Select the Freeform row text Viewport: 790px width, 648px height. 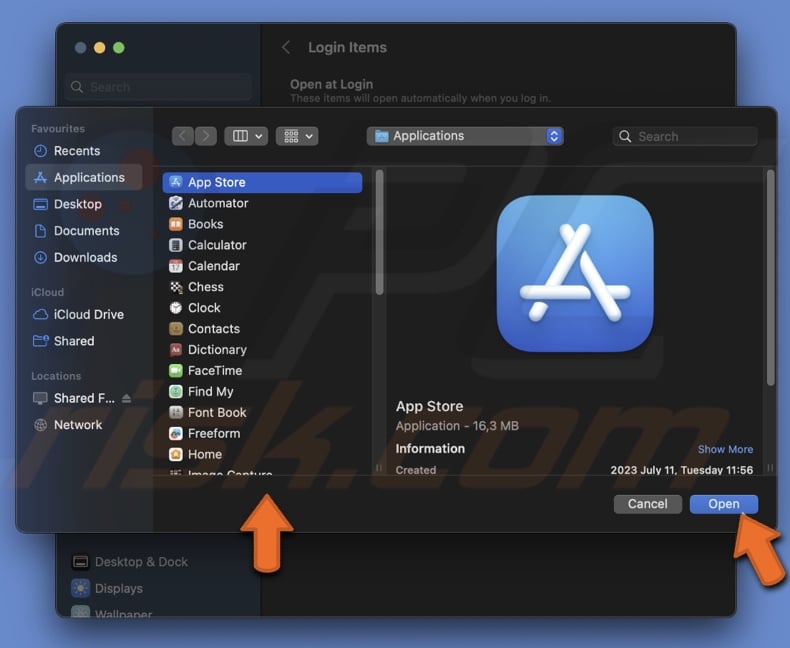tap(214, 433)
